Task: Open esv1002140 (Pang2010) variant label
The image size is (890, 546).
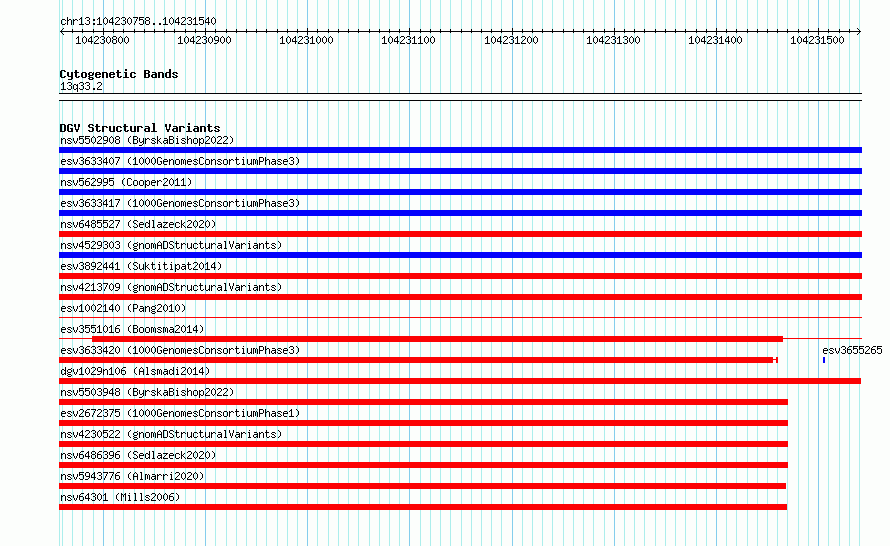Action: [x=123, y=308]
